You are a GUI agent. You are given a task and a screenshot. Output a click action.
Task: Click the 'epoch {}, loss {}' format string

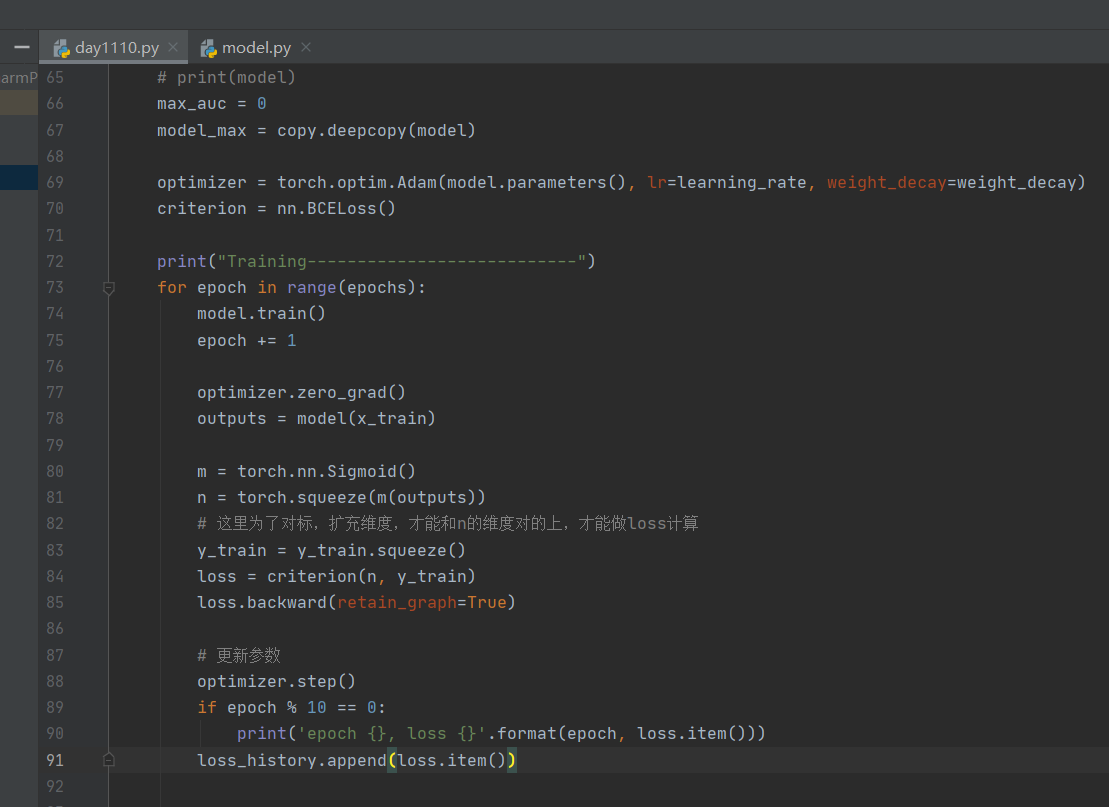click(391, 733)
